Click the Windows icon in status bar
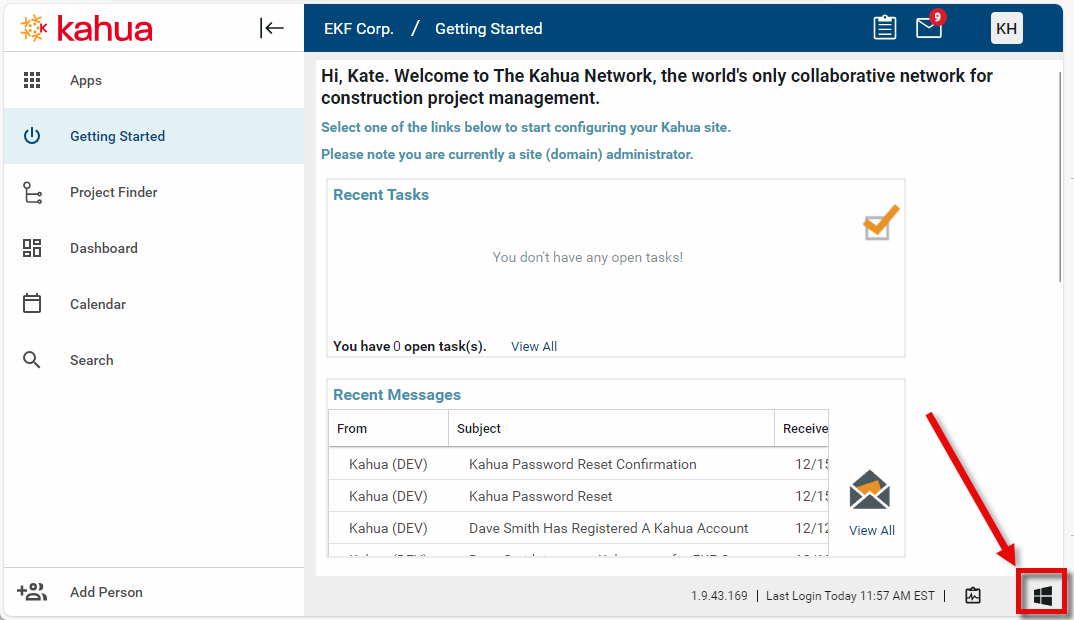 (1042, 596)
